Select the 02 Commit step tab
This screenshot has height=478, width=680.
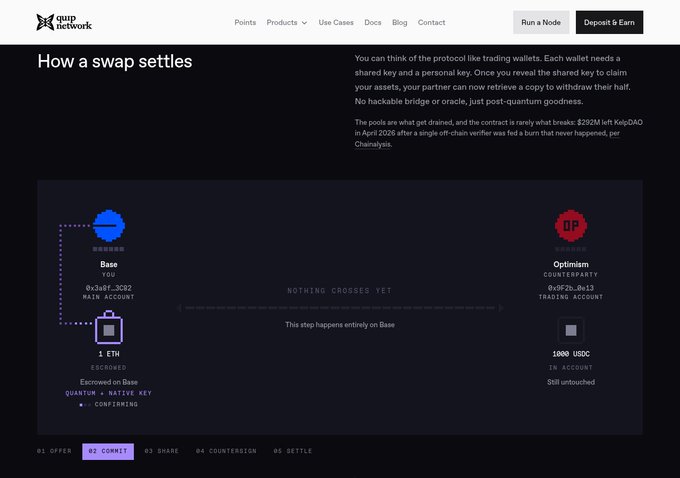(108, 452)
